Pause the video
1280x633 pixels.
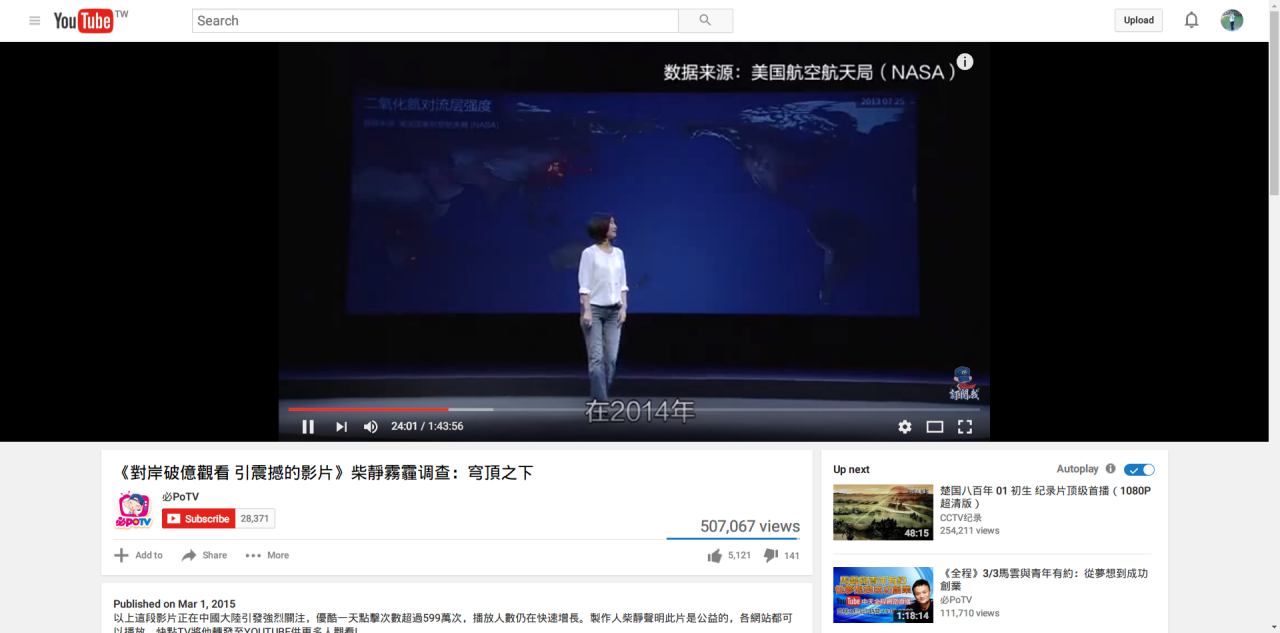(308, 426)
